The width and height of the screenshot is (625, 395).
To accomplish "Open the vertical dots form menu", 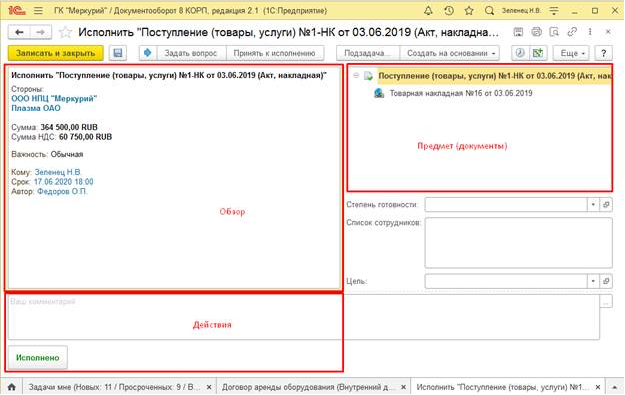I will tap(590, 32).
